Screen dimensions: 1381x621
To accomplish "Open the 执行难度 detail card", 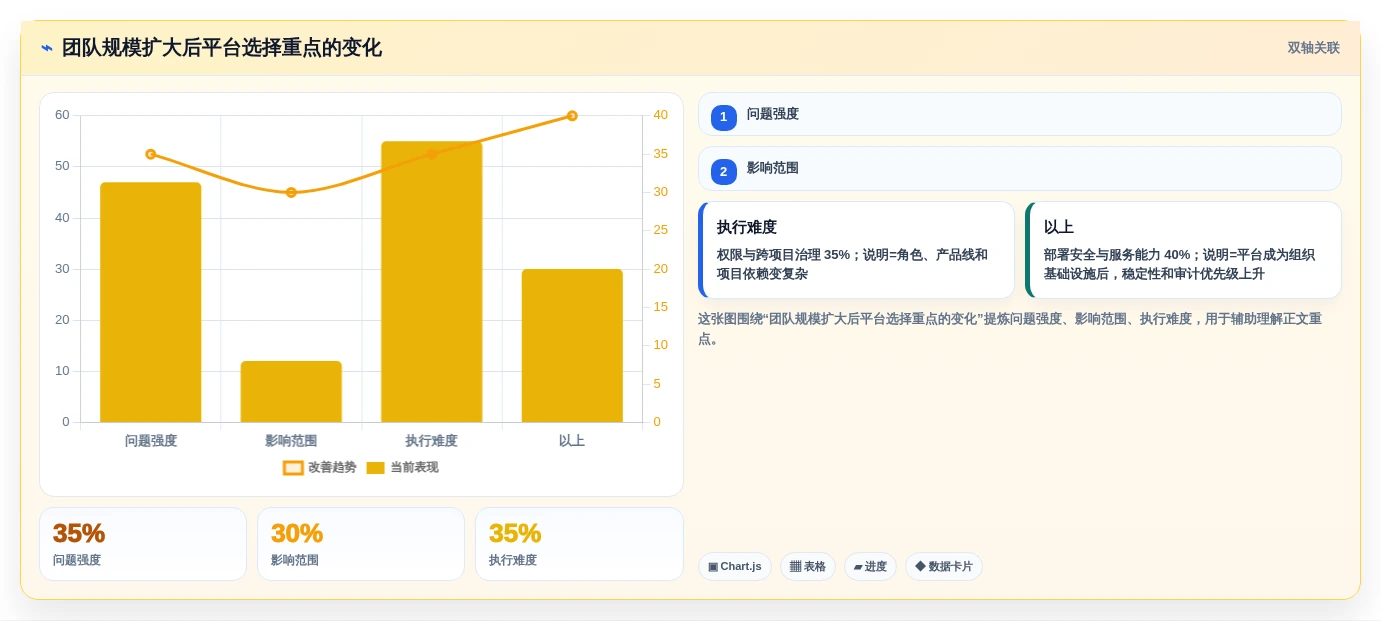I will click(856, 250).
